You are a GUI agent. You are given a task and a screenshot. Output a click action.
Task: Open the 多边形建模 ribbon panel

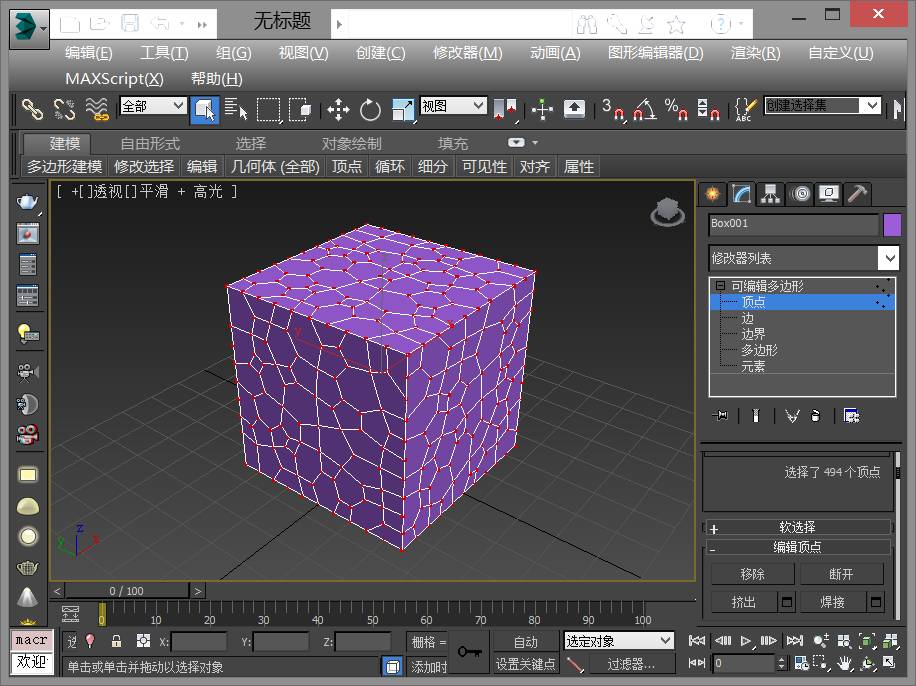coord(64,167)
